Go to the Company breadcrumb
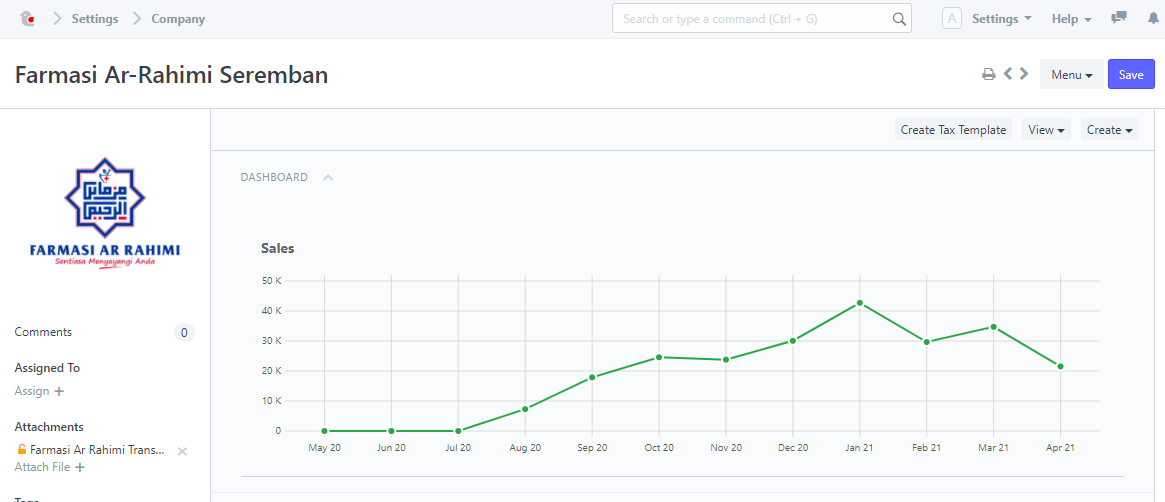 178,19
